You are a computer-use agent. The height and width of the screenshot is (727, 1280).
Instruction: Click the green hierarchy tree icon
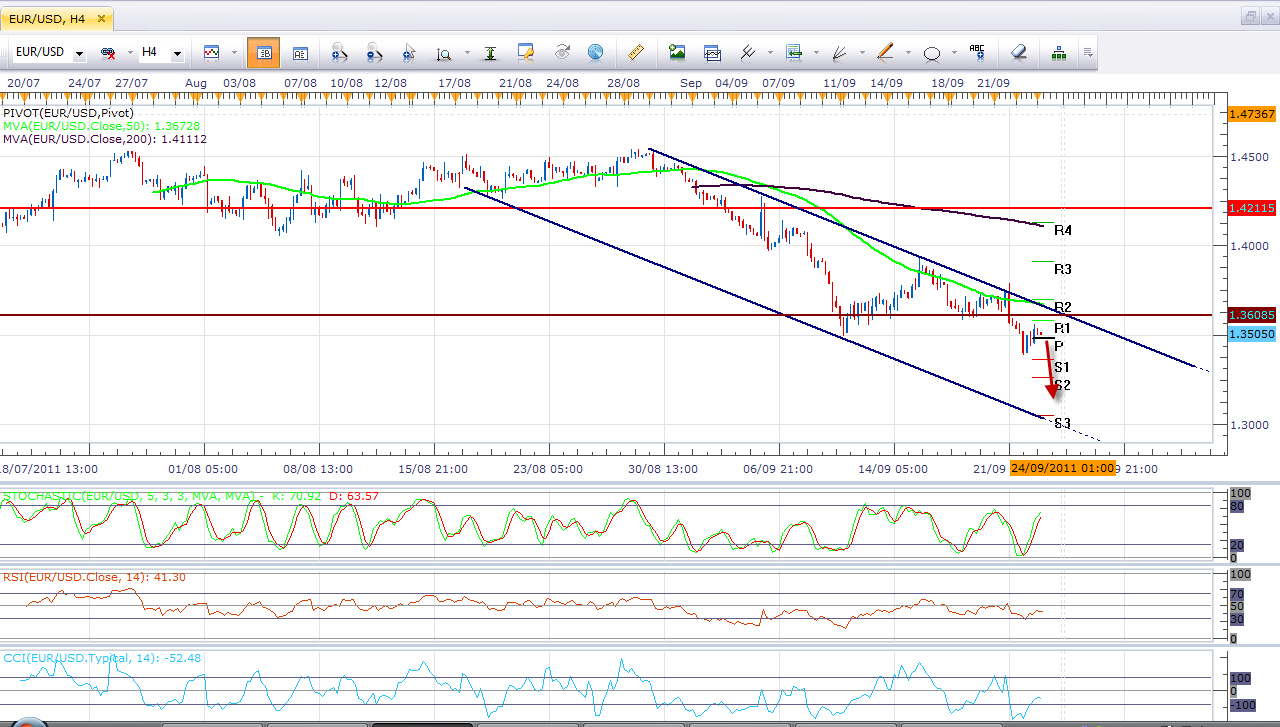coord(1059,52)
